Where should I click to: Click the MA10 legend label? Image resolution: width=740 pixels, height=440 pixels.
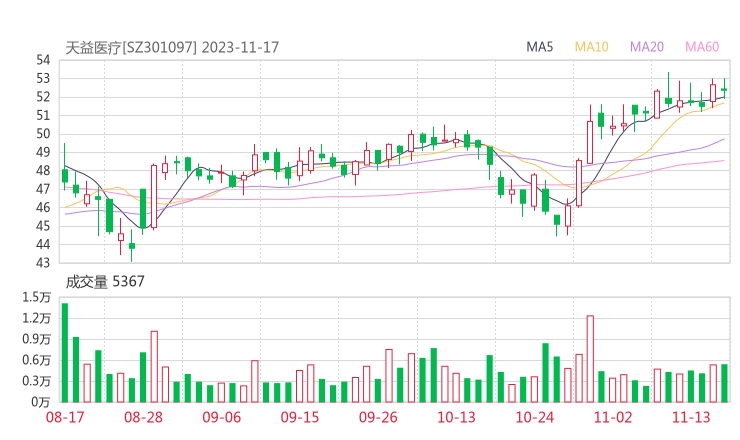coord(591,47)
